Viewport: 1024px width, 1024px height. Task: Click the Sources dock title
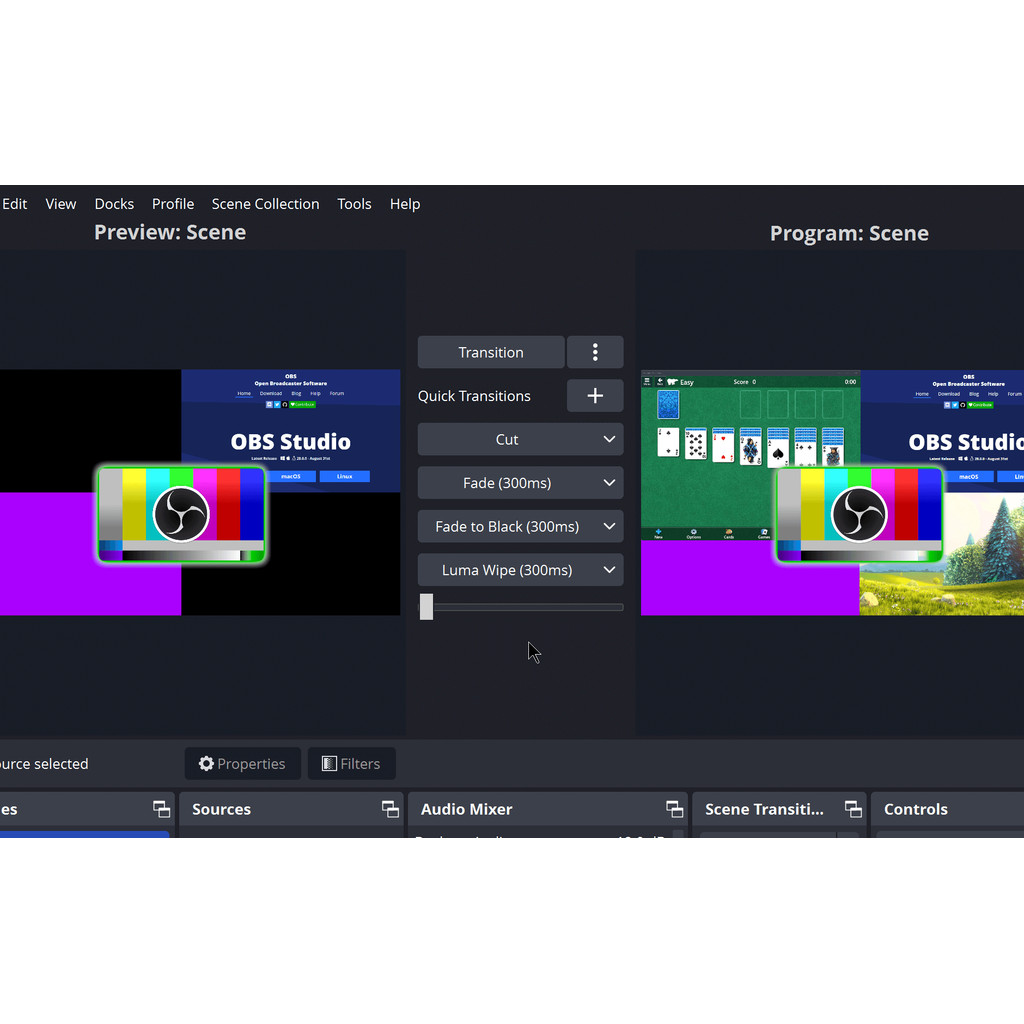point(221,809)
